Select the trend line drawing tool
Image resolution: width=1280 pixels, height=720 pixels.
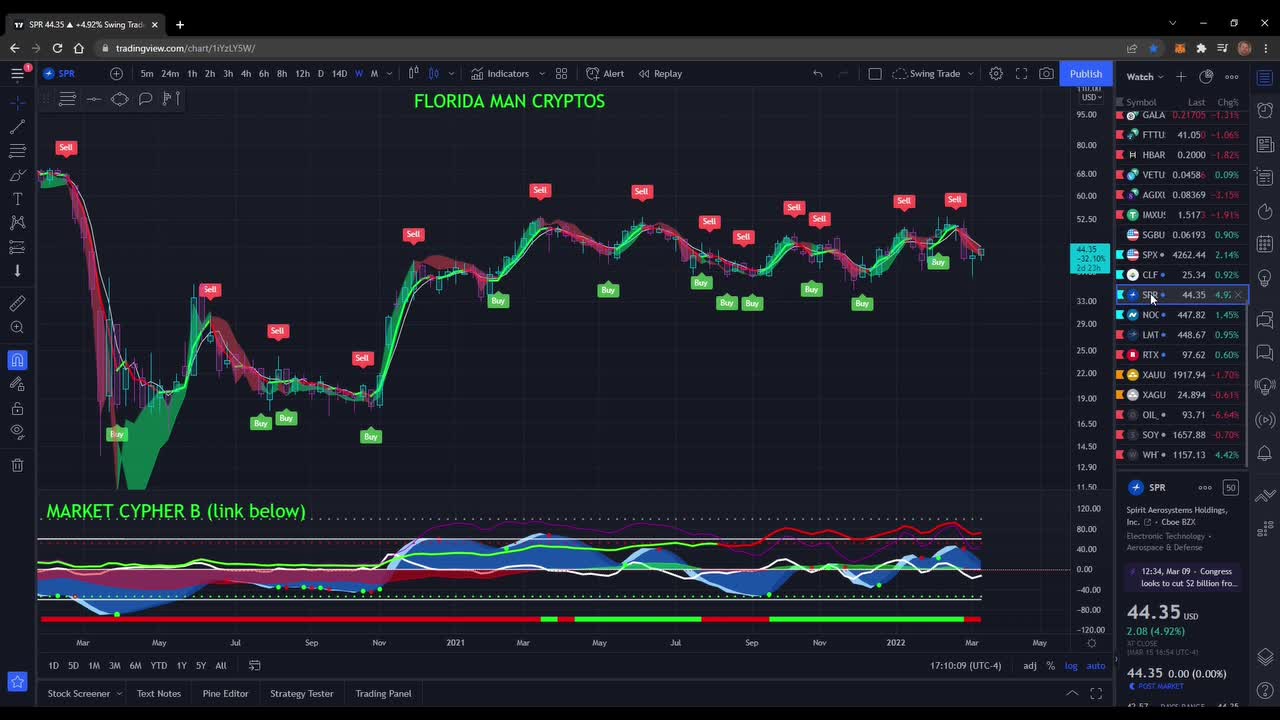[17, 127]
